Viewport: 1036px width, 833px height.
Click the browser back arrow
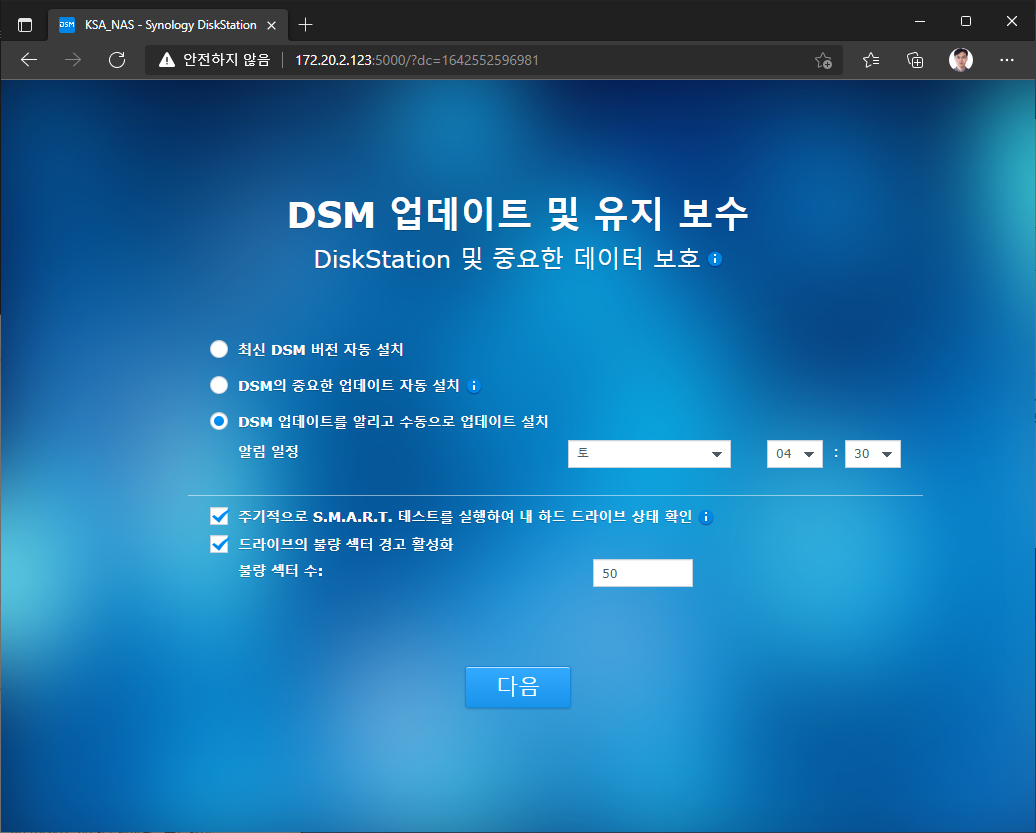click(x=28, y=60)
